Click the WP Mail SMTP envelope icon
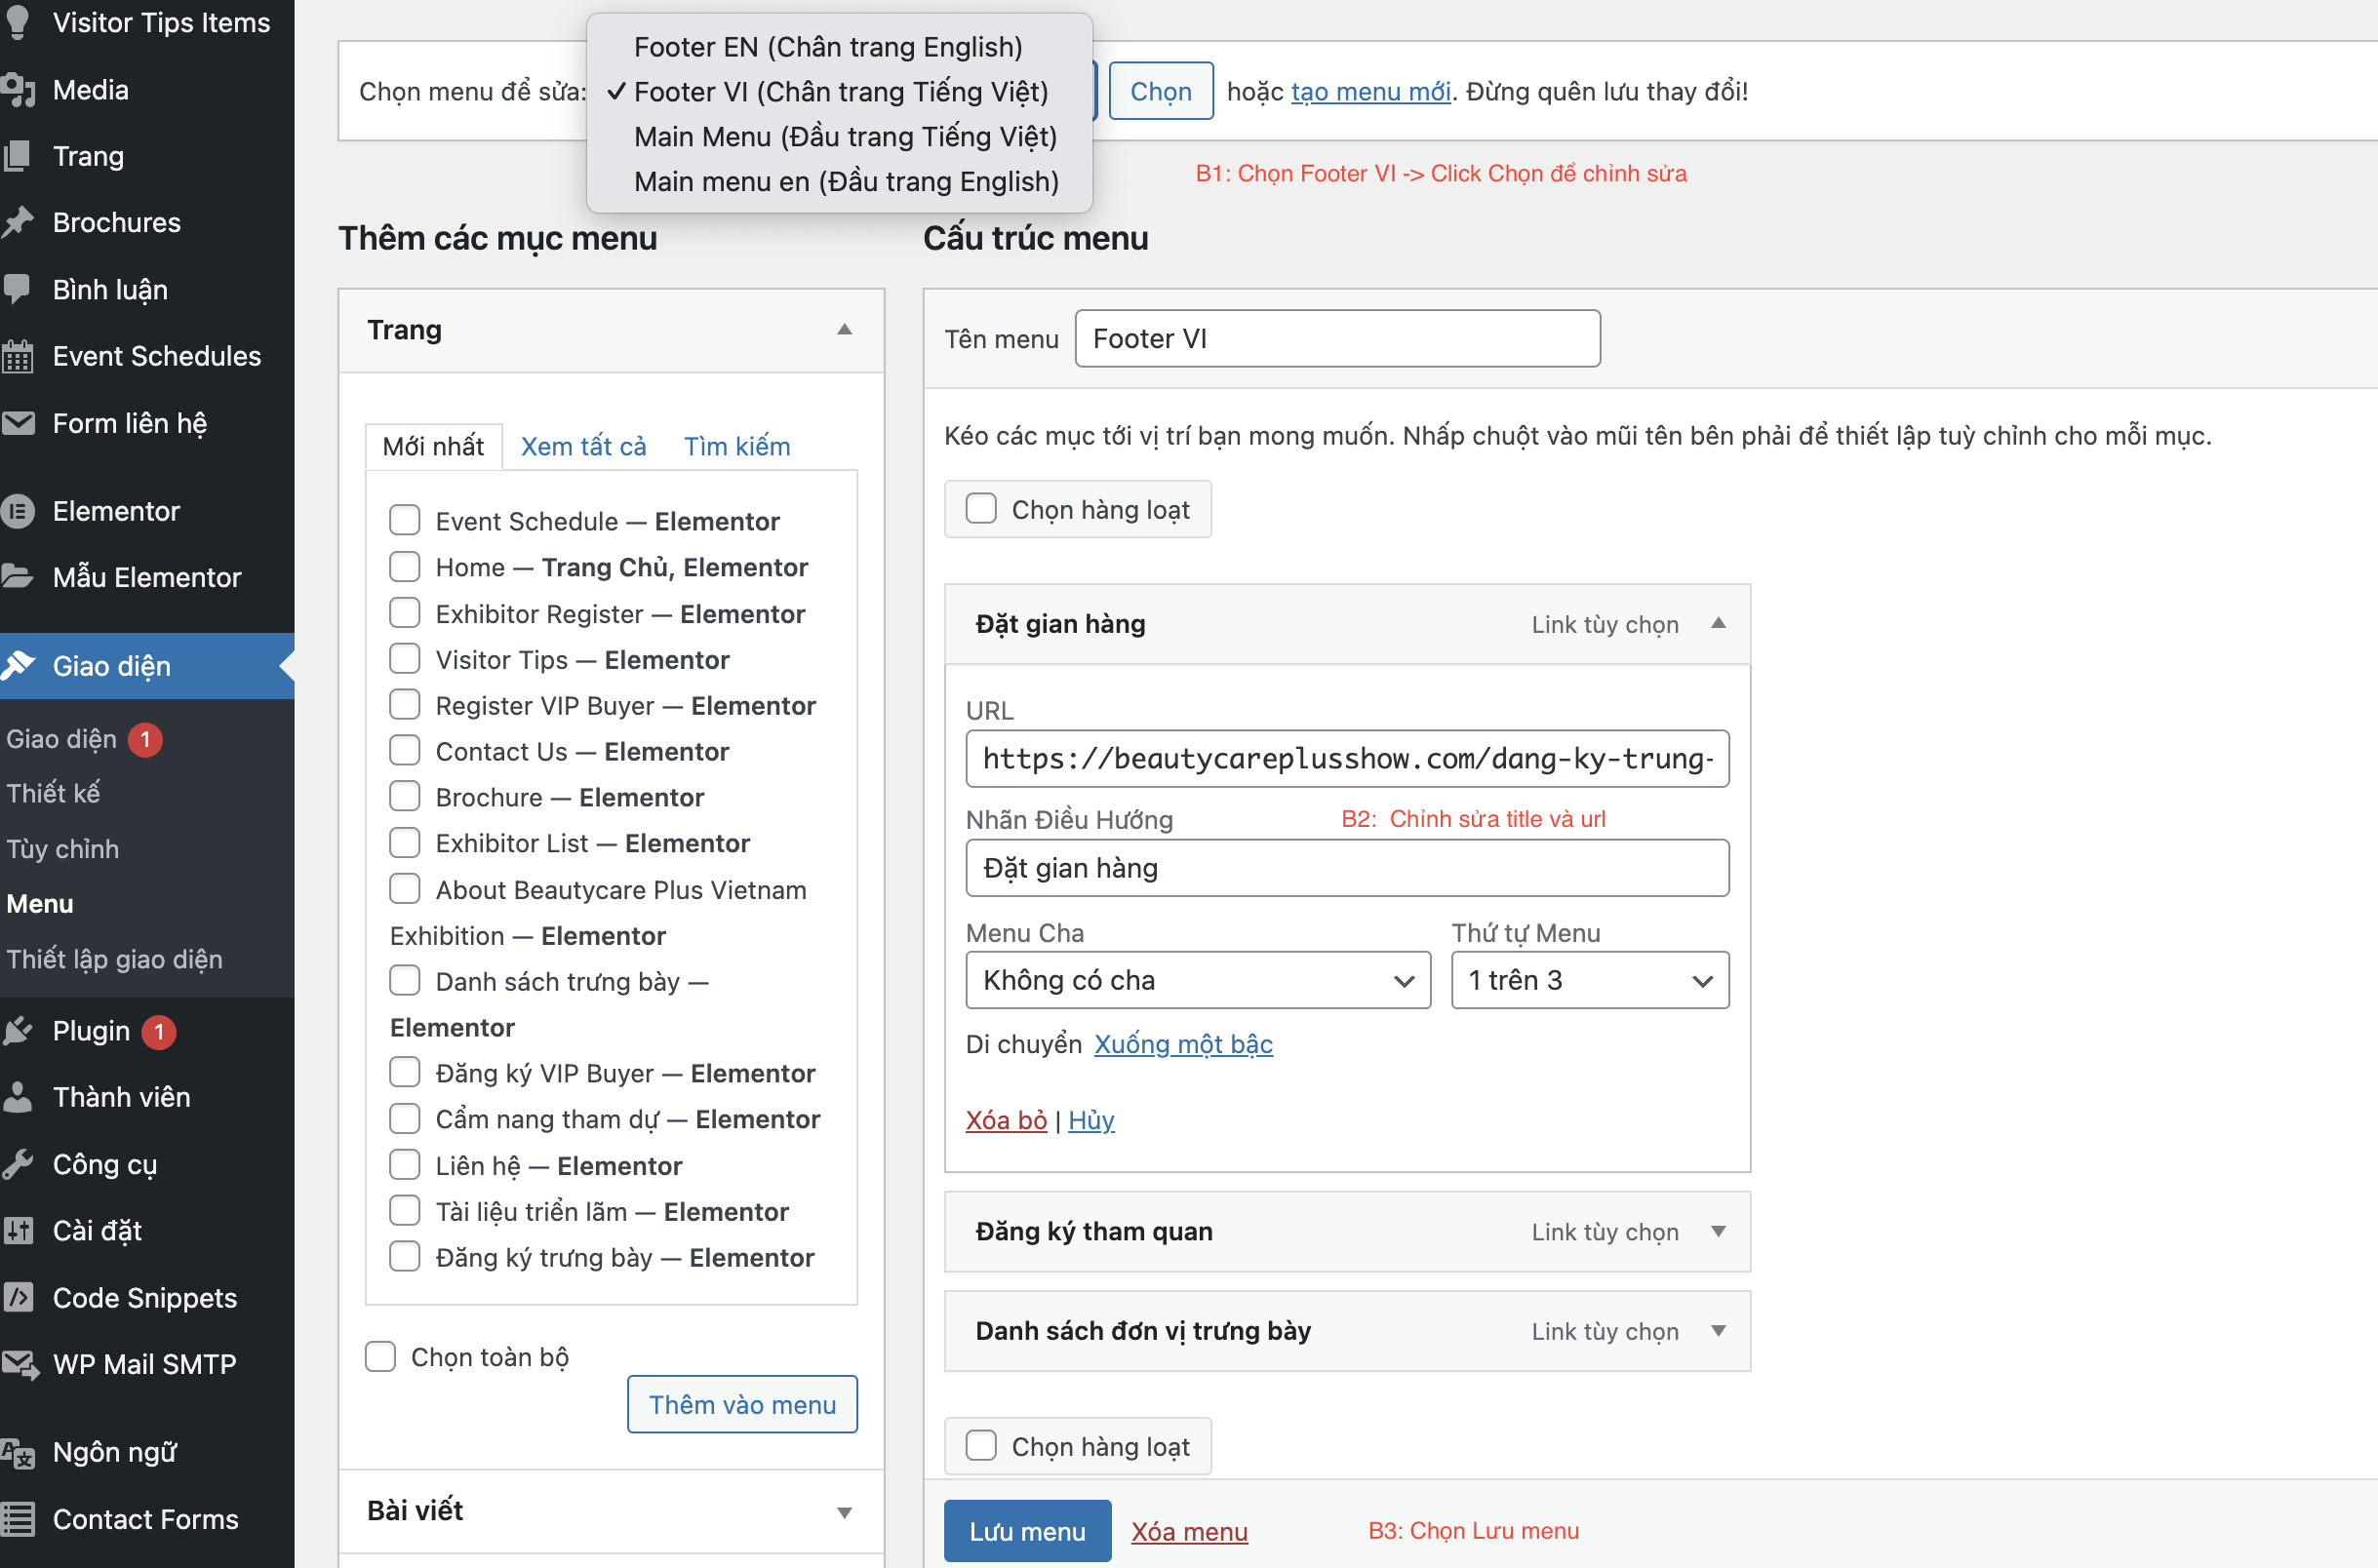The height and width of the screenshot is (1568, 2378). [18, 1364]
